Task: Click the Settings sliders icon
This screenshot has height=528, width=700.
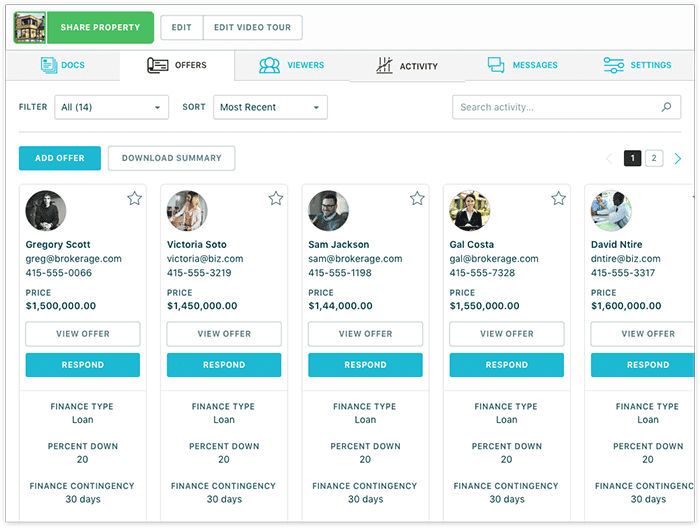Action: 613,66
